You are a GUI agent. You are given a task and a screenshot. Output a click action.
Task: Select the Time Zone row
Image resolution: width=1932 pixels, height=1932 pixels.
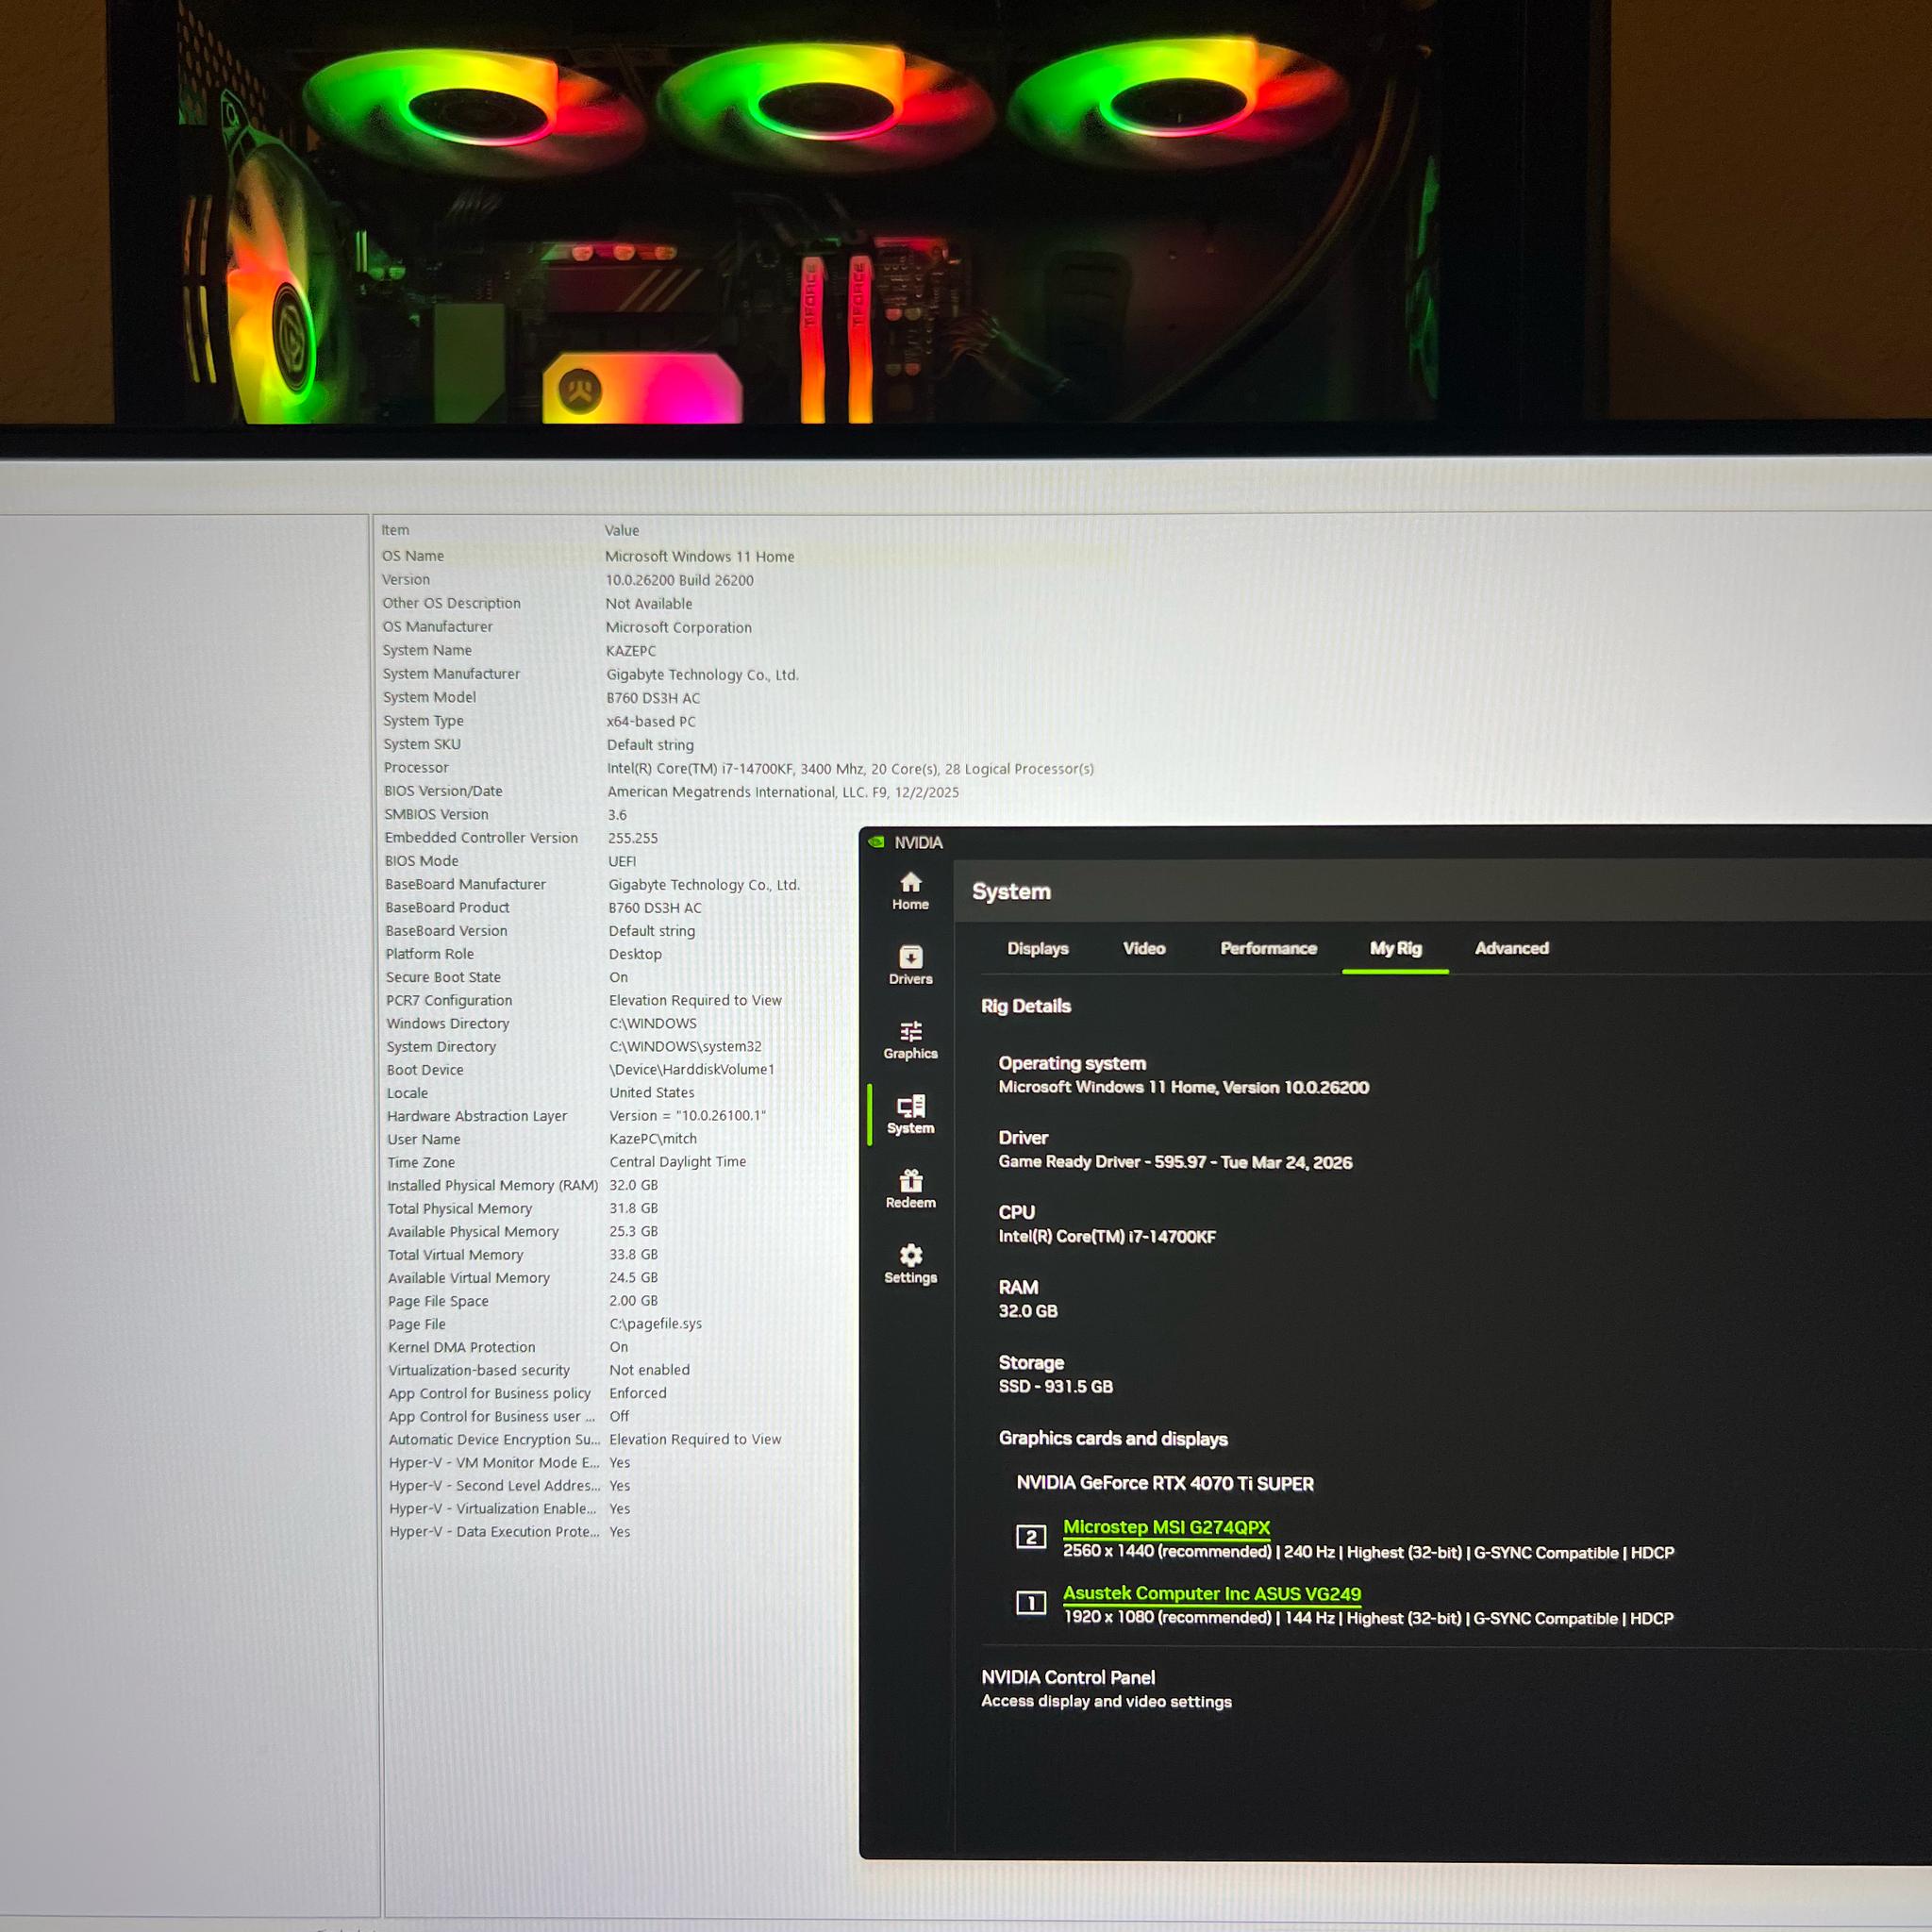567,1162
